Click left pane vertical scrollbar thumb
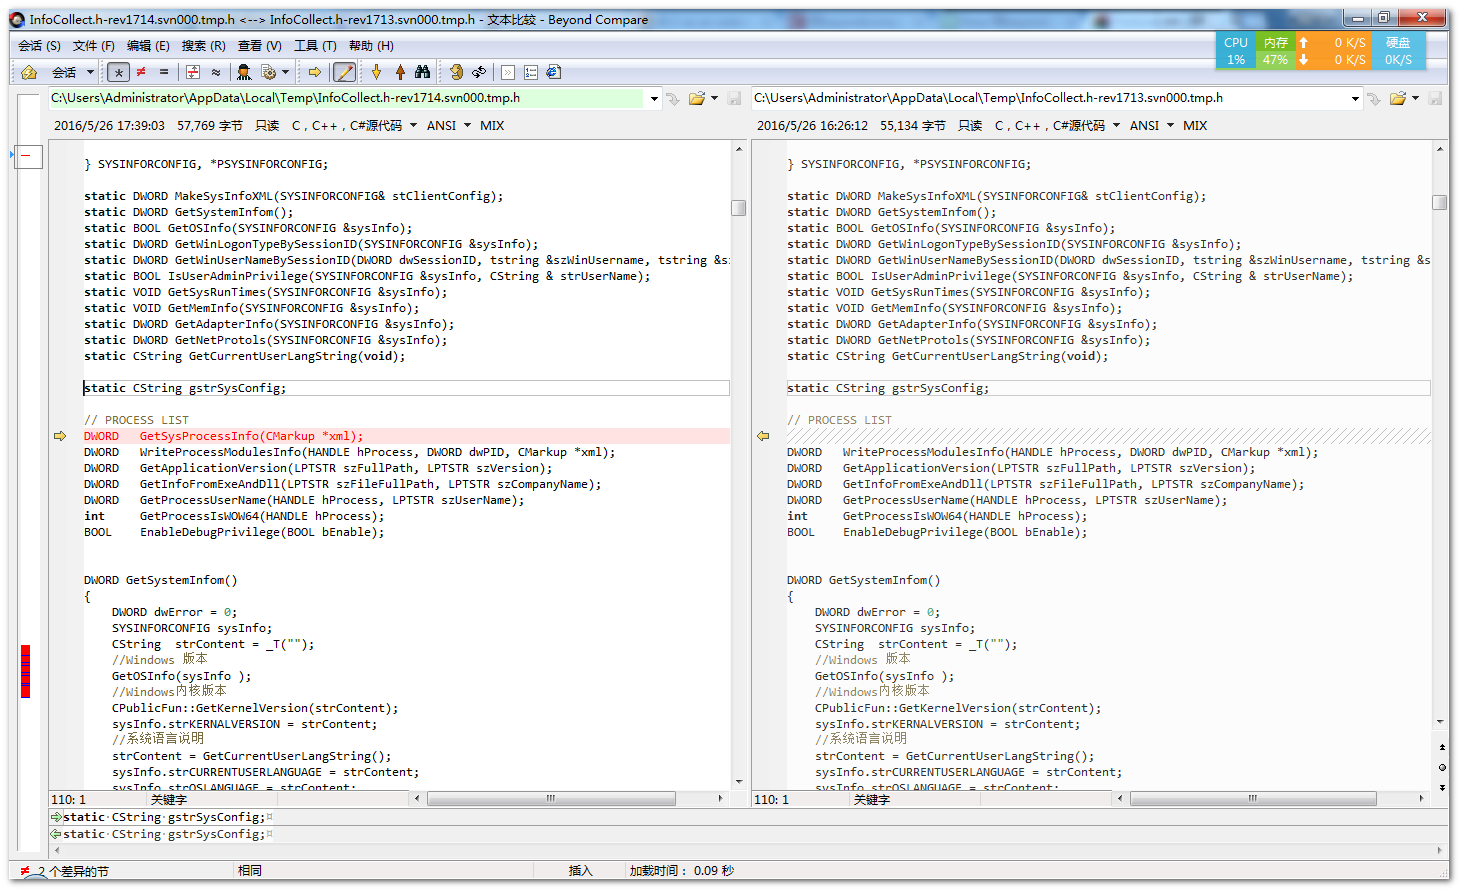This screenshot has width=1459, height=889. pos(738,208)
